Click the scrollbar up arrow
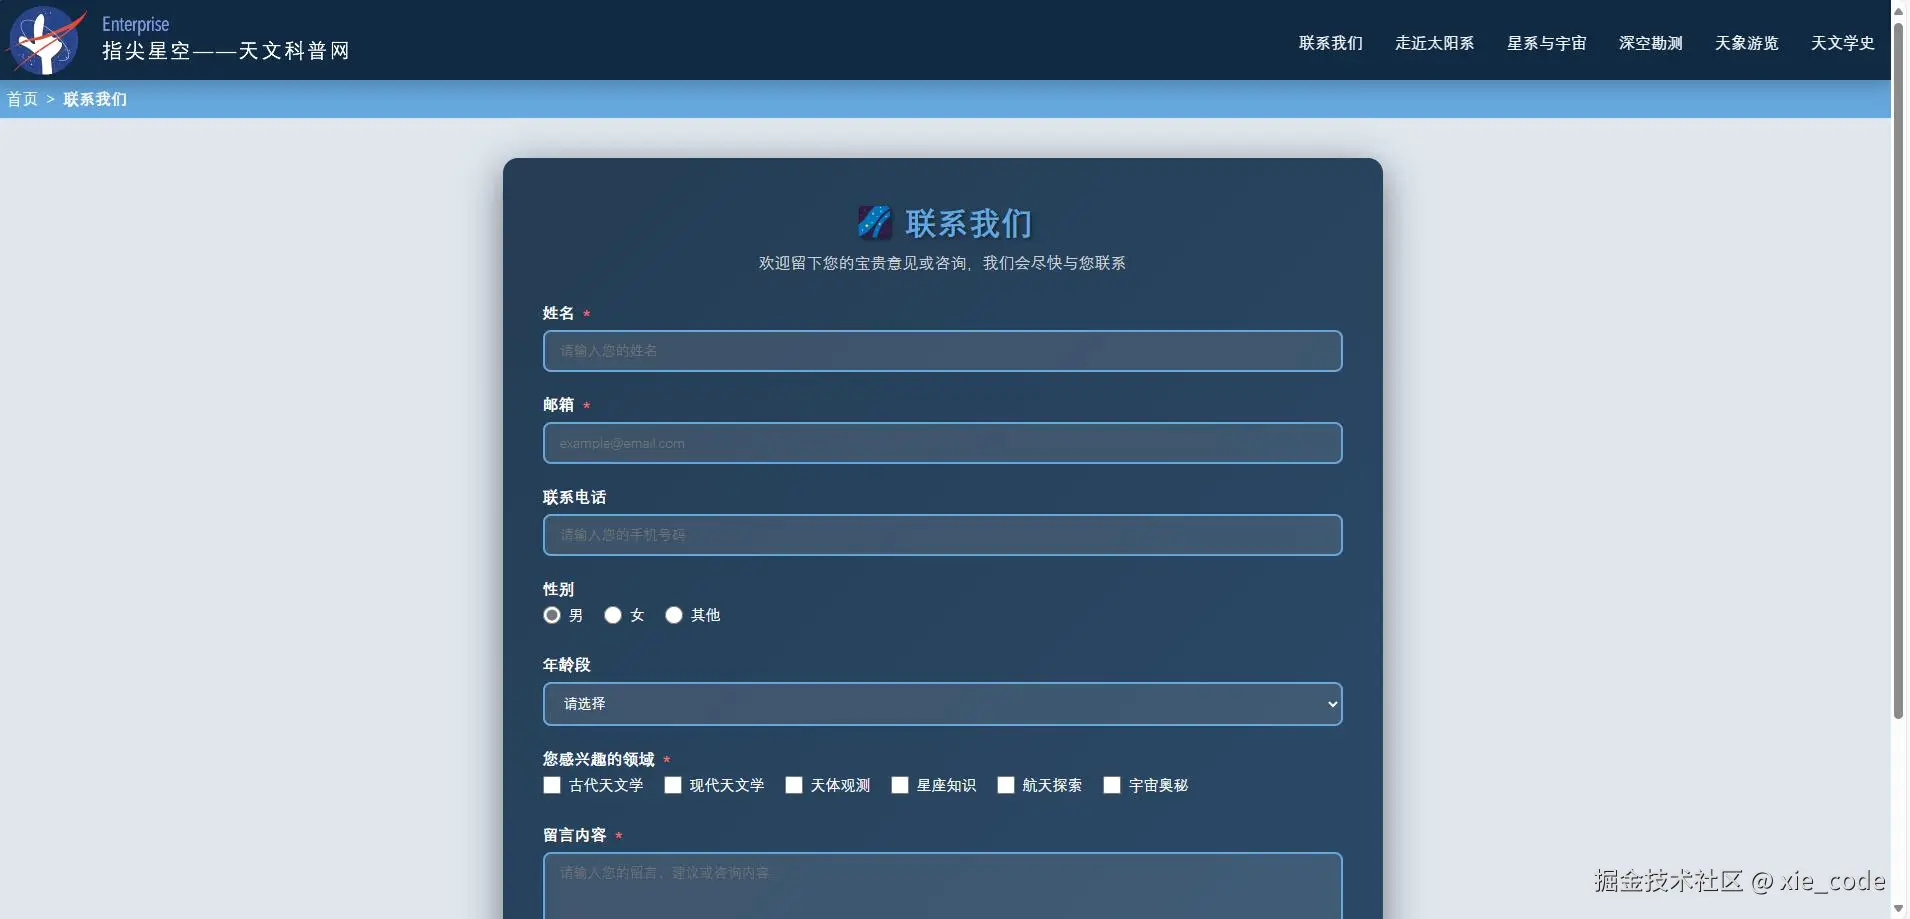 (x=1898, y=10)
